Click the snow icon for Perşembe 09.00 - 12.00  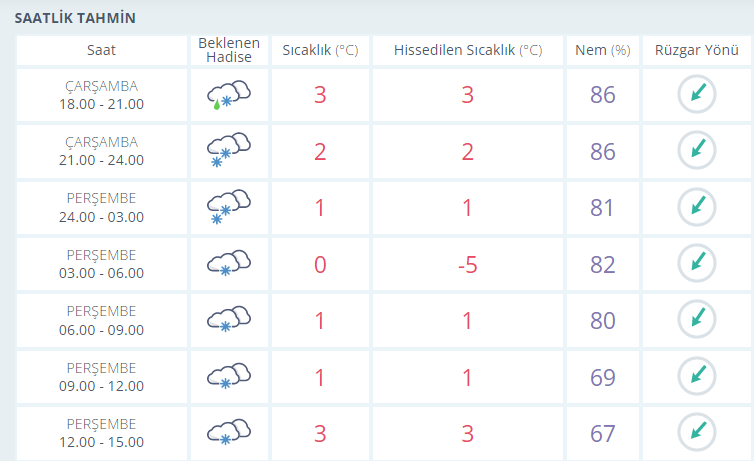click(229, 376)
